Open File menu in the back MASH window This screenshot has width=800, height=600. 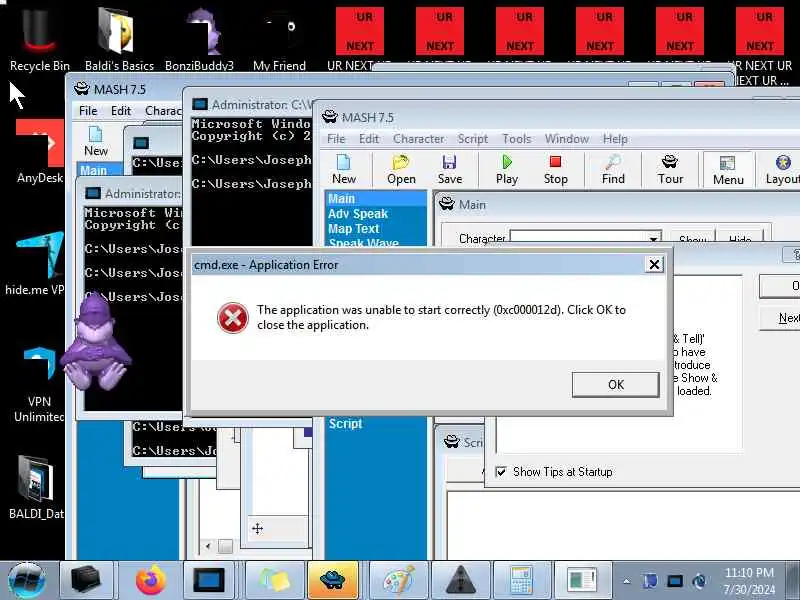(x=88, y=111)
